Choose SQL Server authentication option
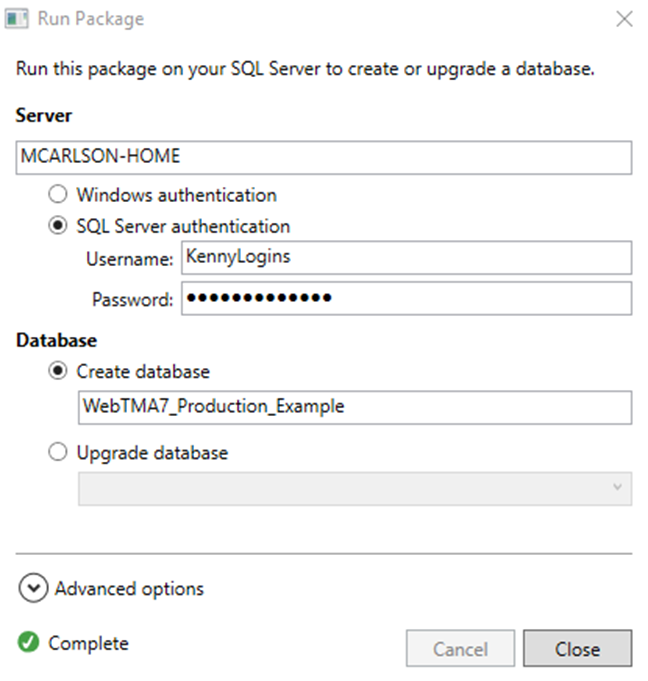The image size is (648, 681). tap(59, 226)
